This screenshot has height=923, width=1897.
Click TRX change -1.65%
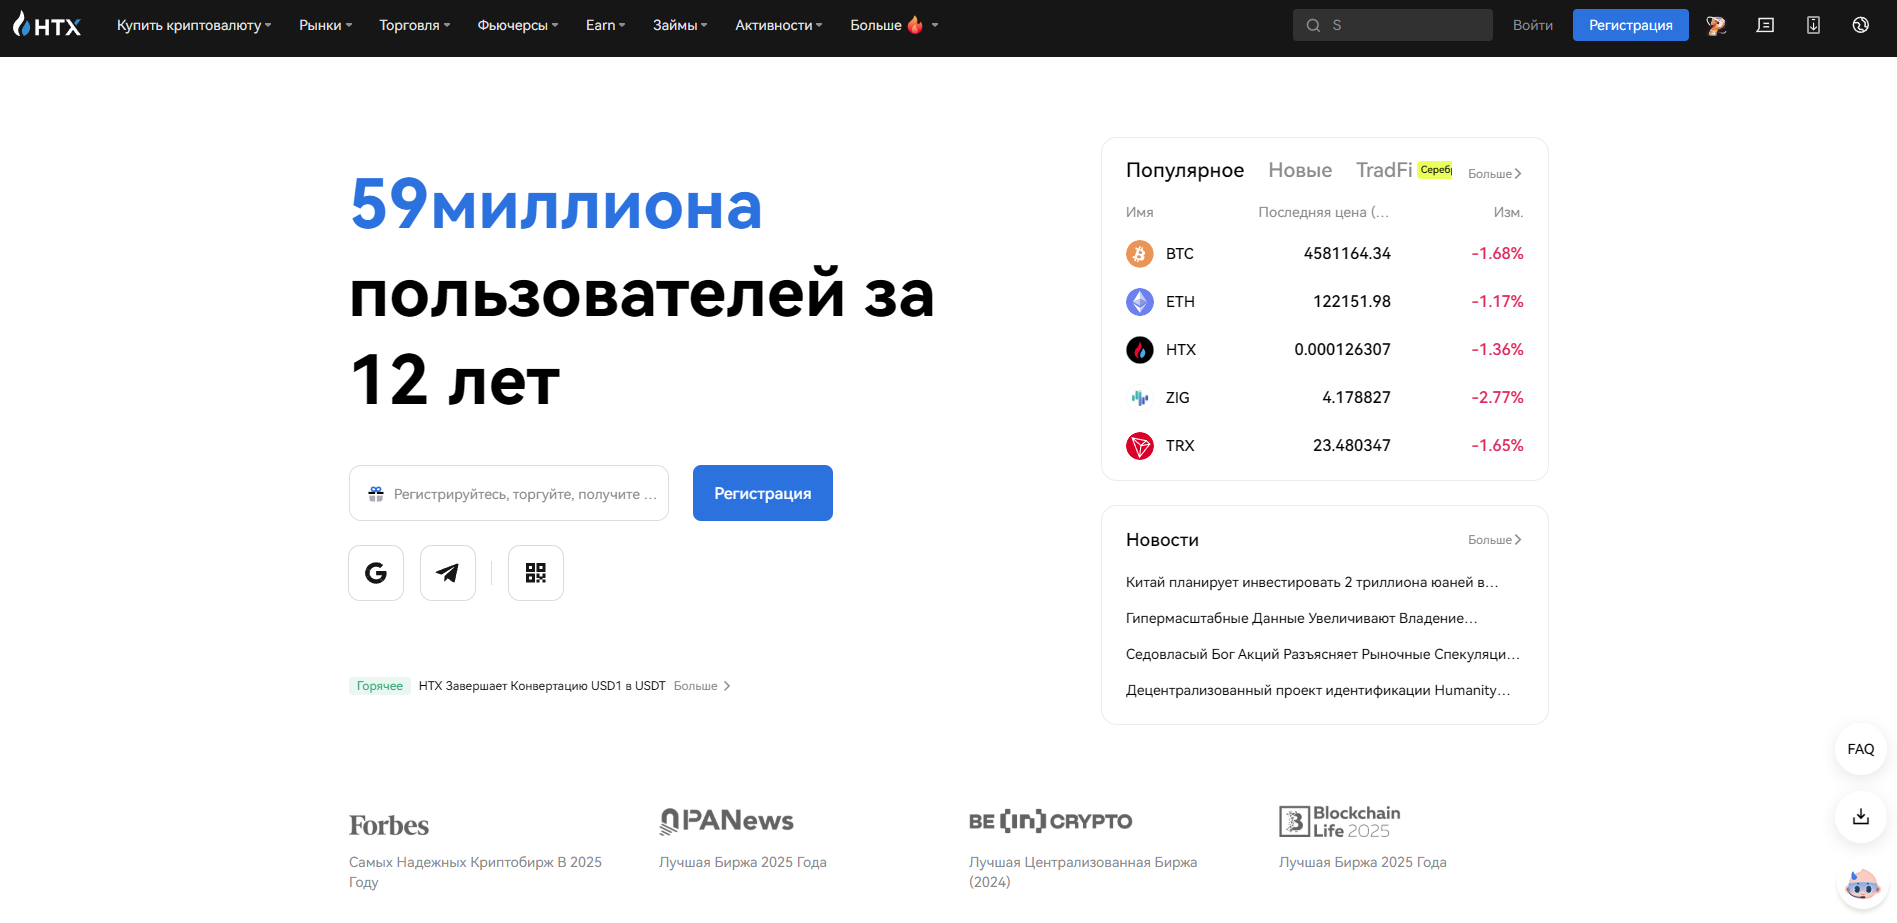(x=1497, y=446)
